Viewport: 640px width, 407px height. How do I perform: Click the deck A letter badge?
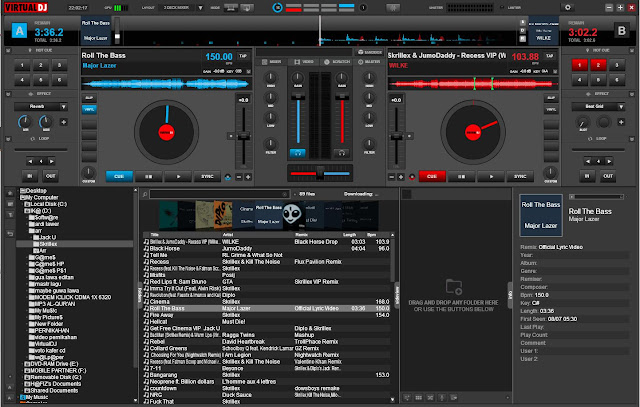pos(19,31)
